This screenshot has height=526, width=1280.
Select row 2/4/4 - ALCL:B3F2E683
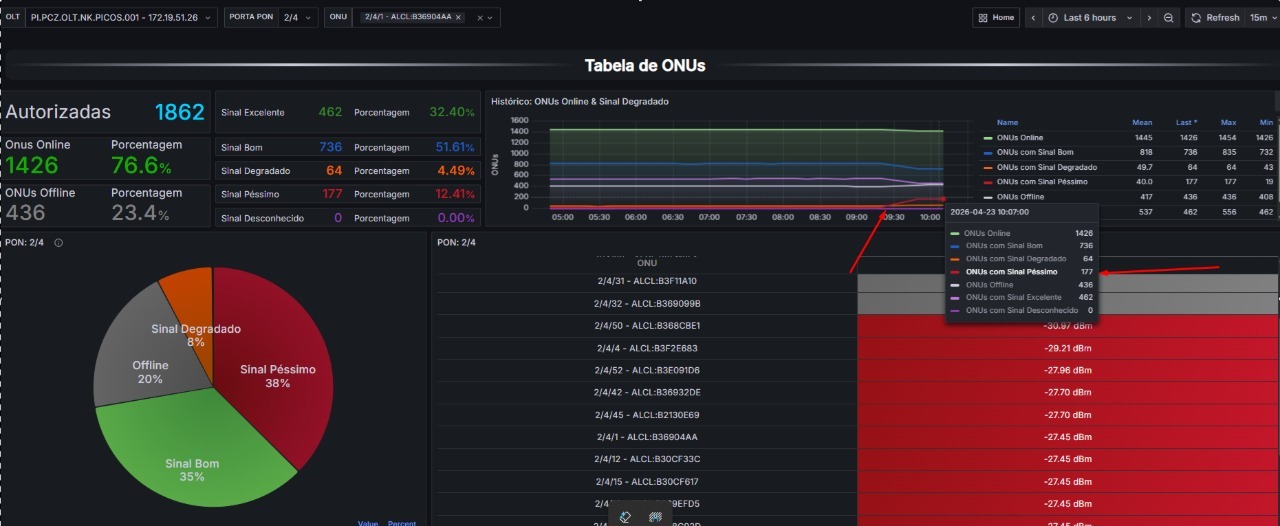[x=646, y=348]
